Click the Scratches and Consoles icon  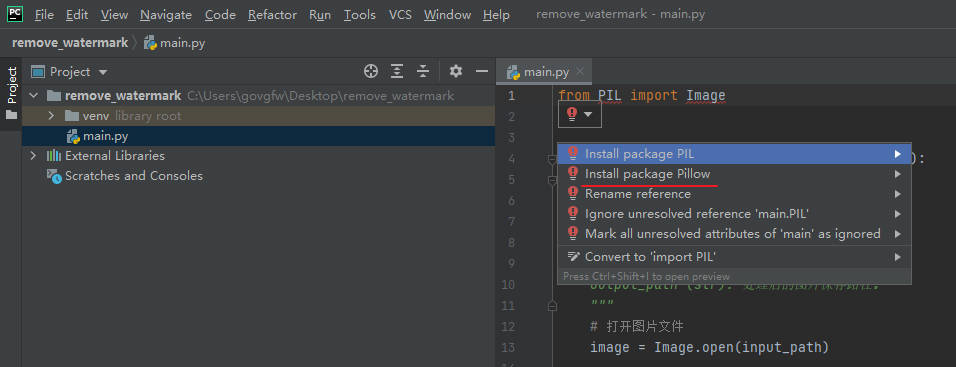point(55,176)
